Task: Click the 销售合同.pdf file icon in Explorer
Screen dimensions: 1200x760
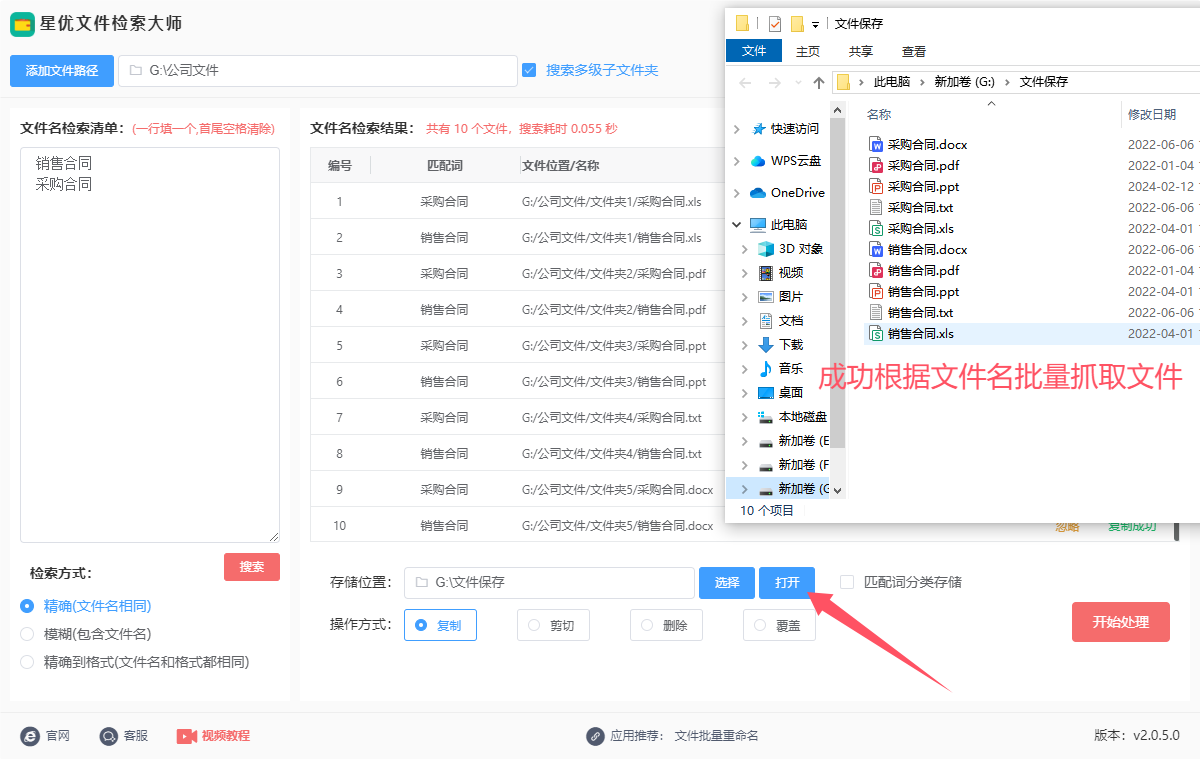Action: [x=877, y=271]
